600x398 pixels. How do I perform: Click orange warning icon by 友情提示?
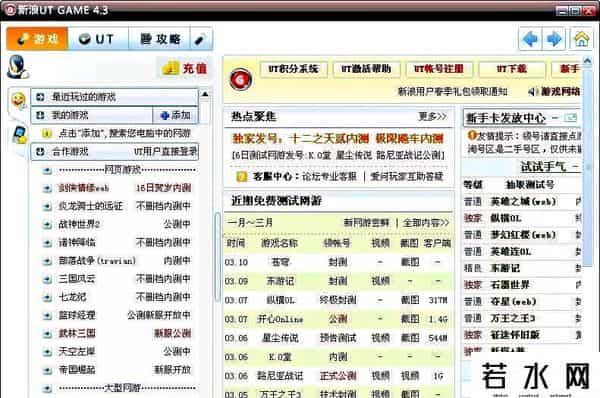click(472, 135)
